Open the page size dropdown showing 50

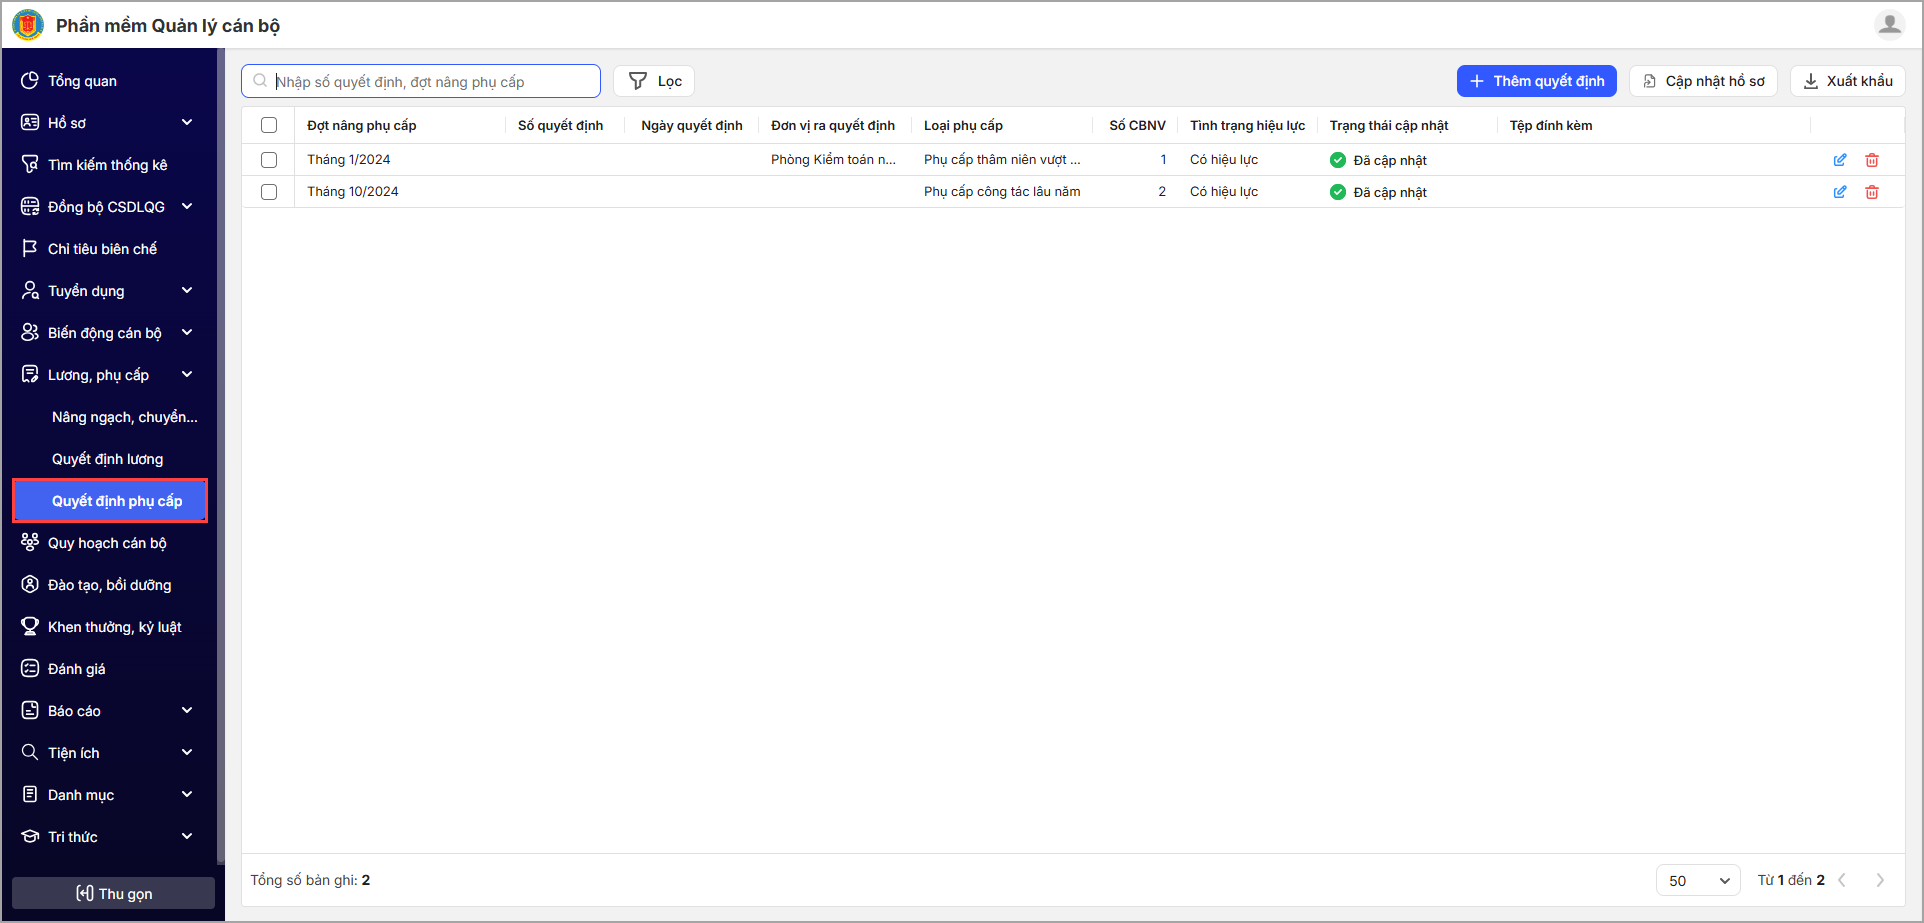point(1697,880)
